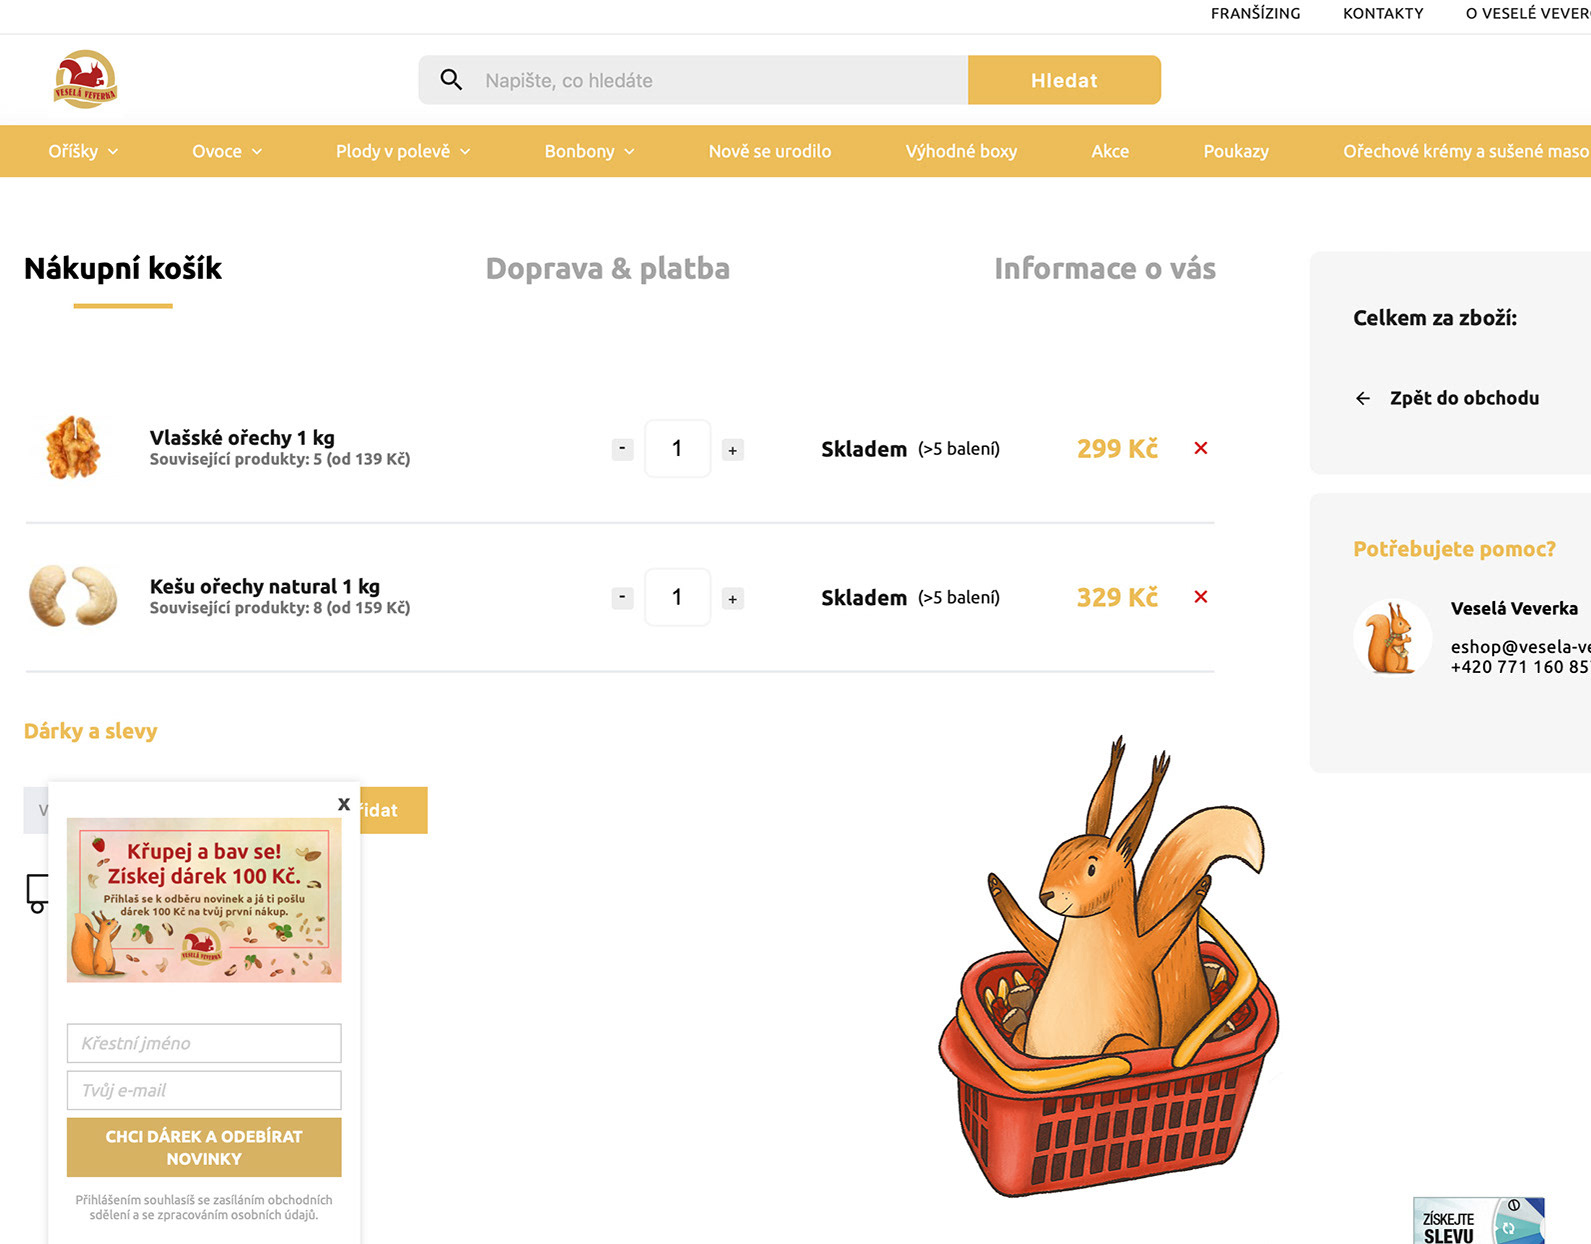1591x1244 pixels.
Task: Expand the Oříšky menu dropdown
Action: tap(83, 151)
